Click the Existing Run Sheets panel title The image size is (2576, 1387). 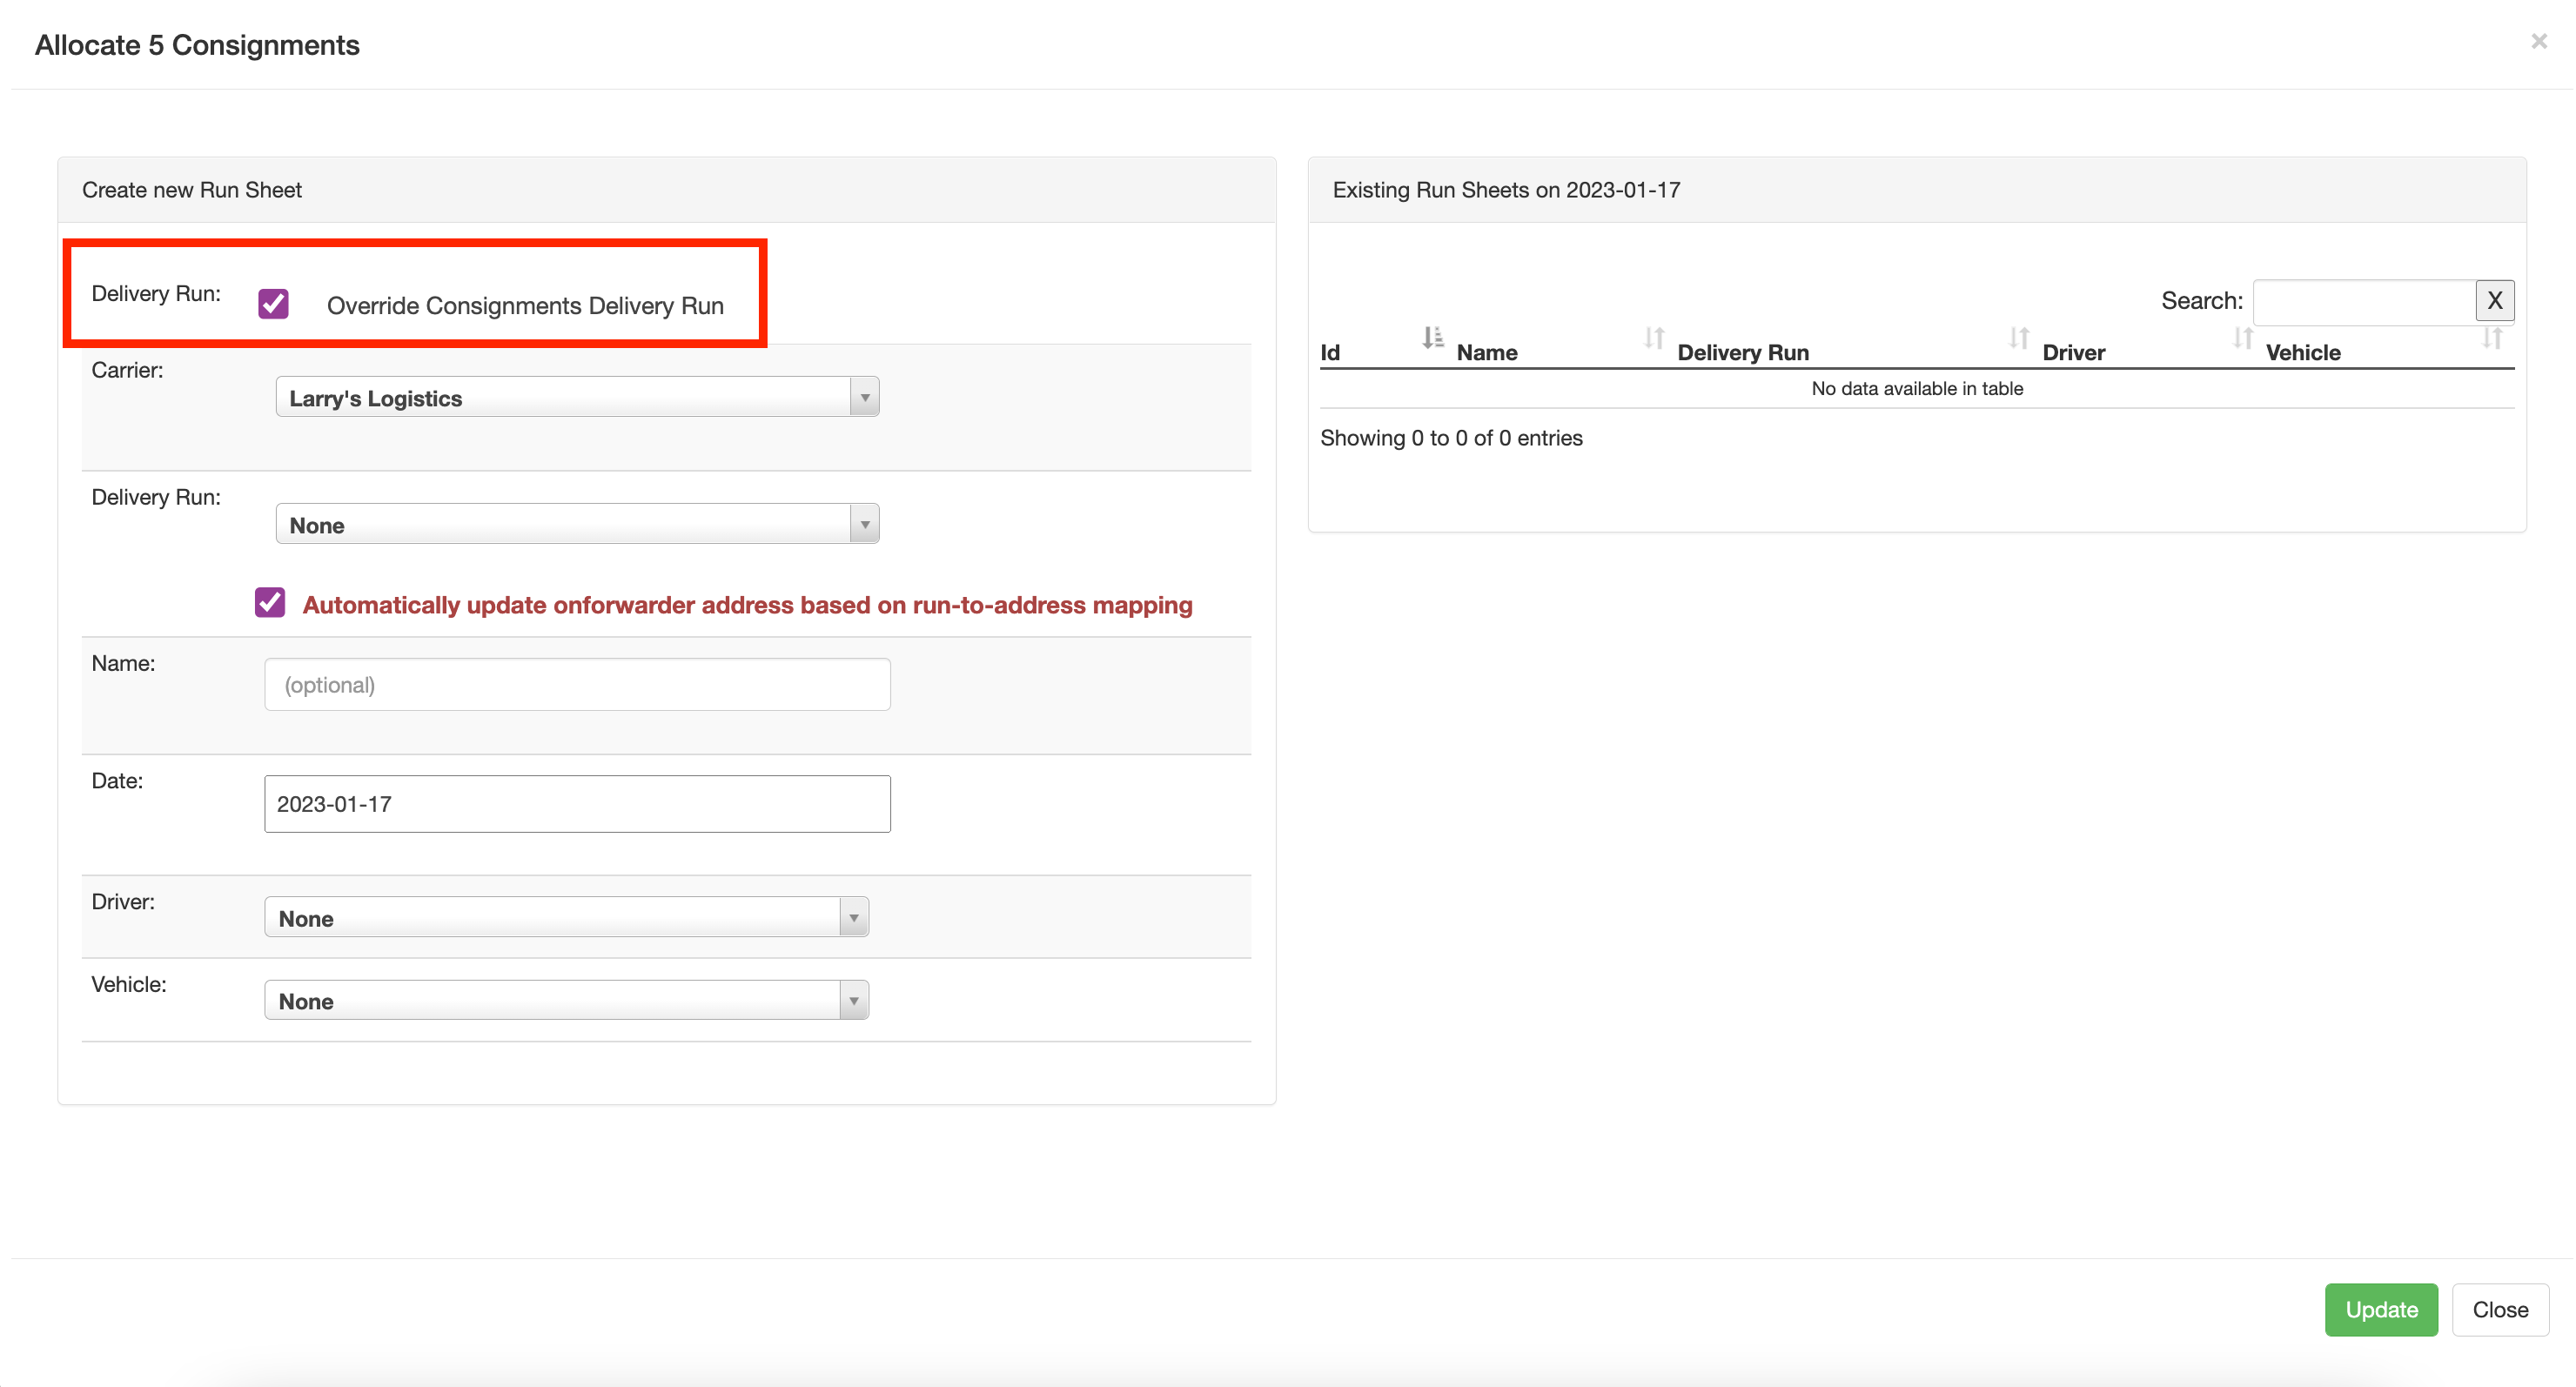(1507, 190)
